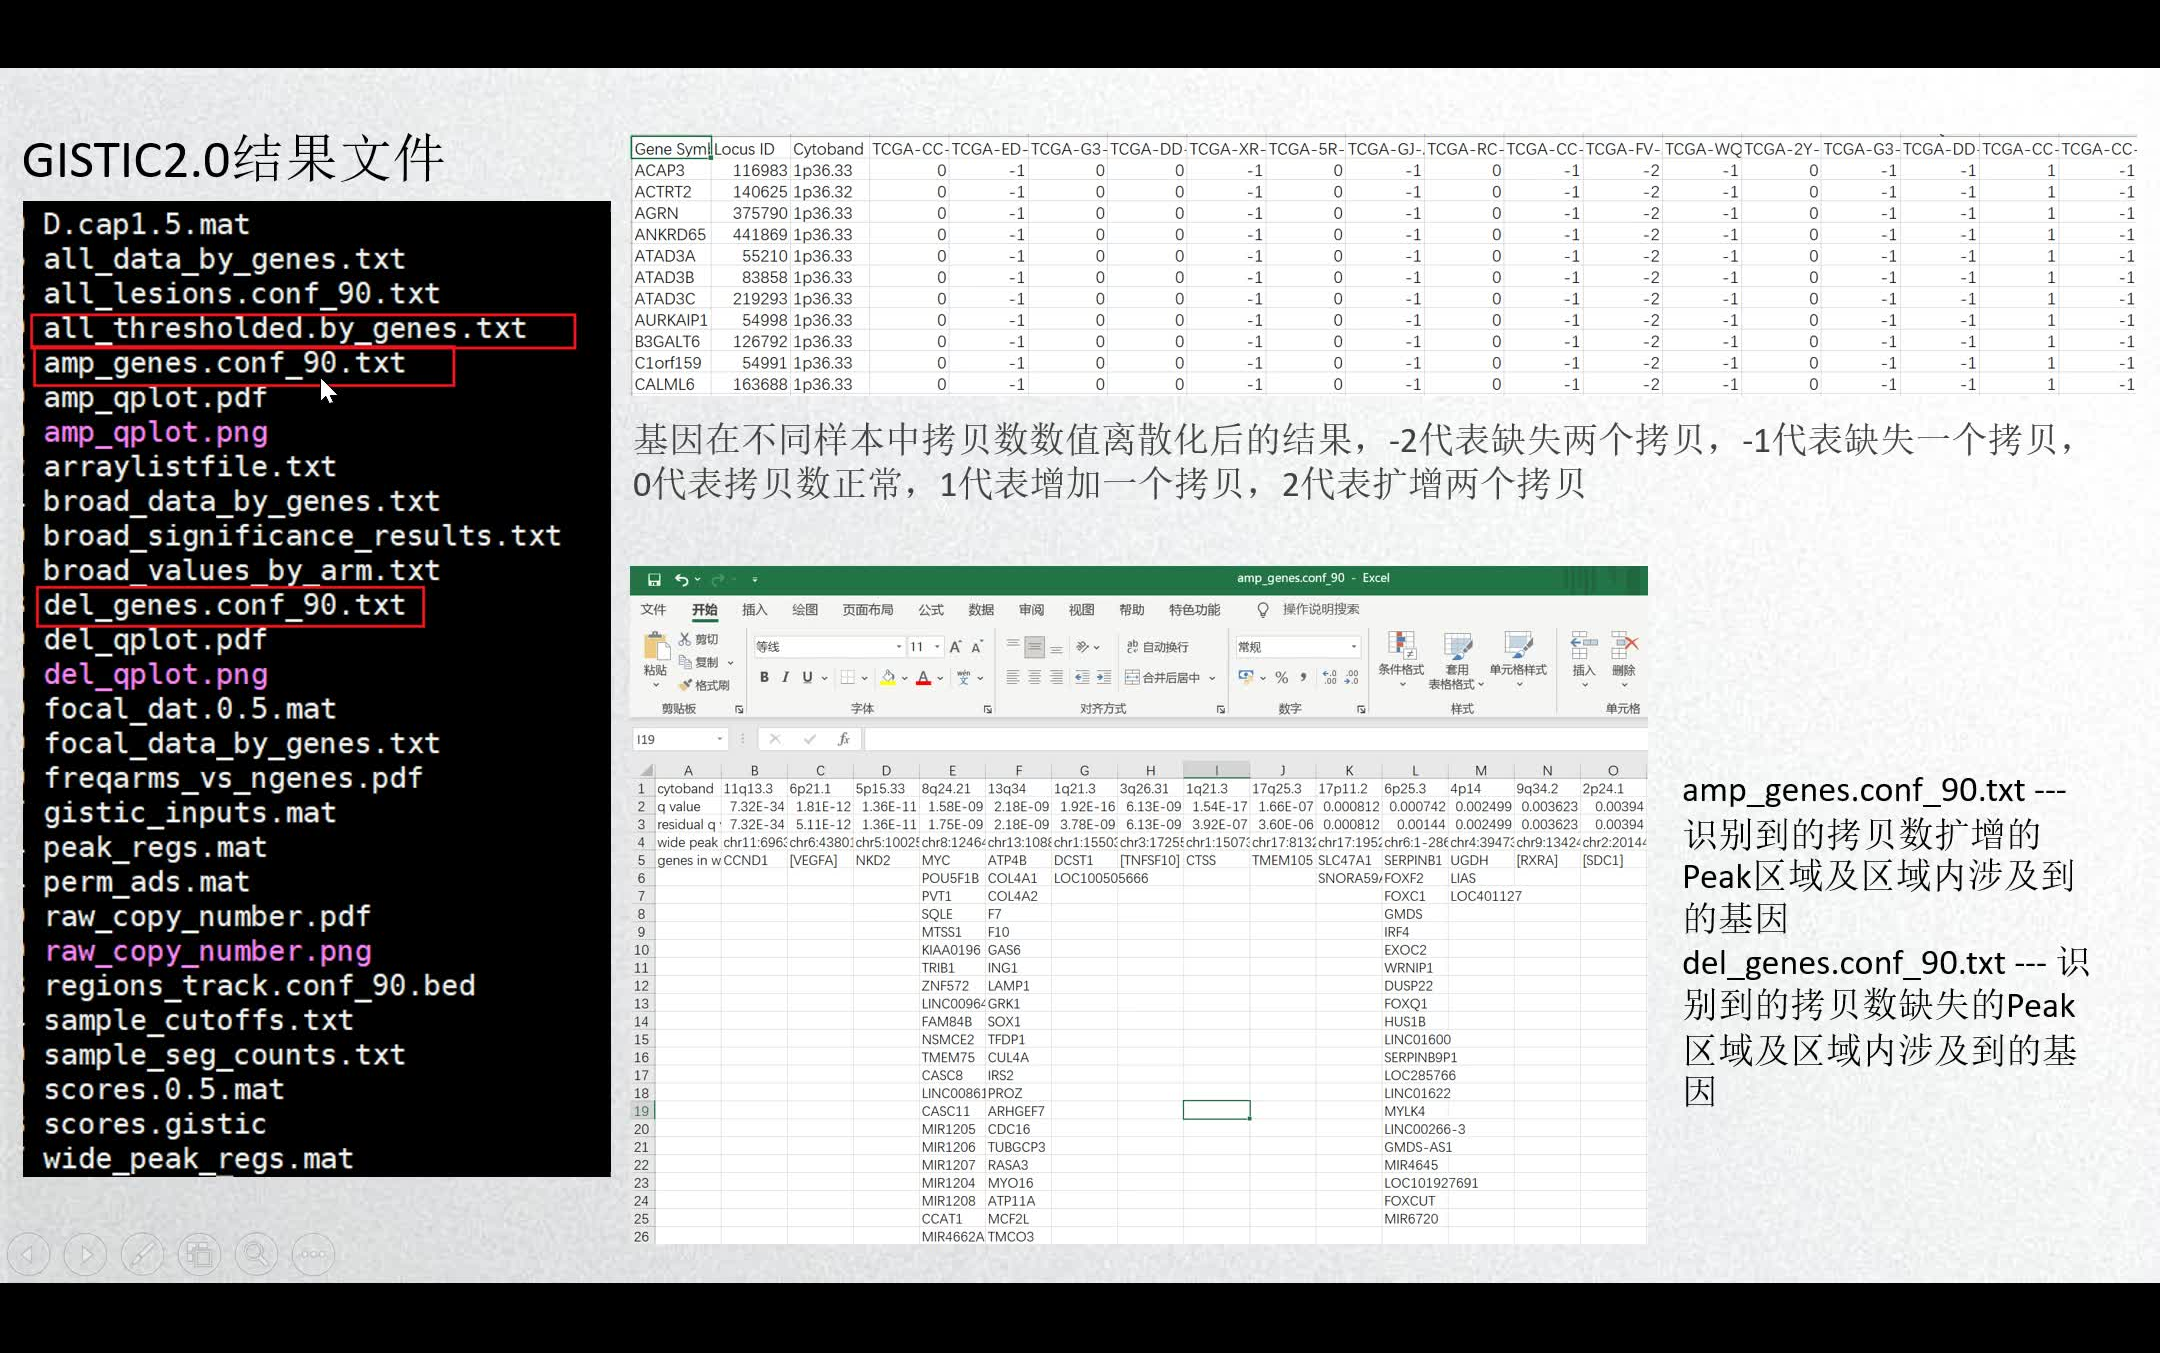Open the 等线 font name dropdown
Viewport: 2160px width, 1353px height.
pos(899,647)
